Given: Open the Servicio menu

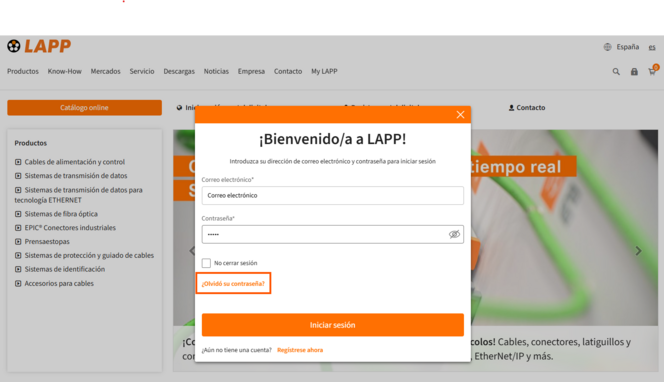Looking at the screenshot, I should pyautogui.click(x=142, y=72).
